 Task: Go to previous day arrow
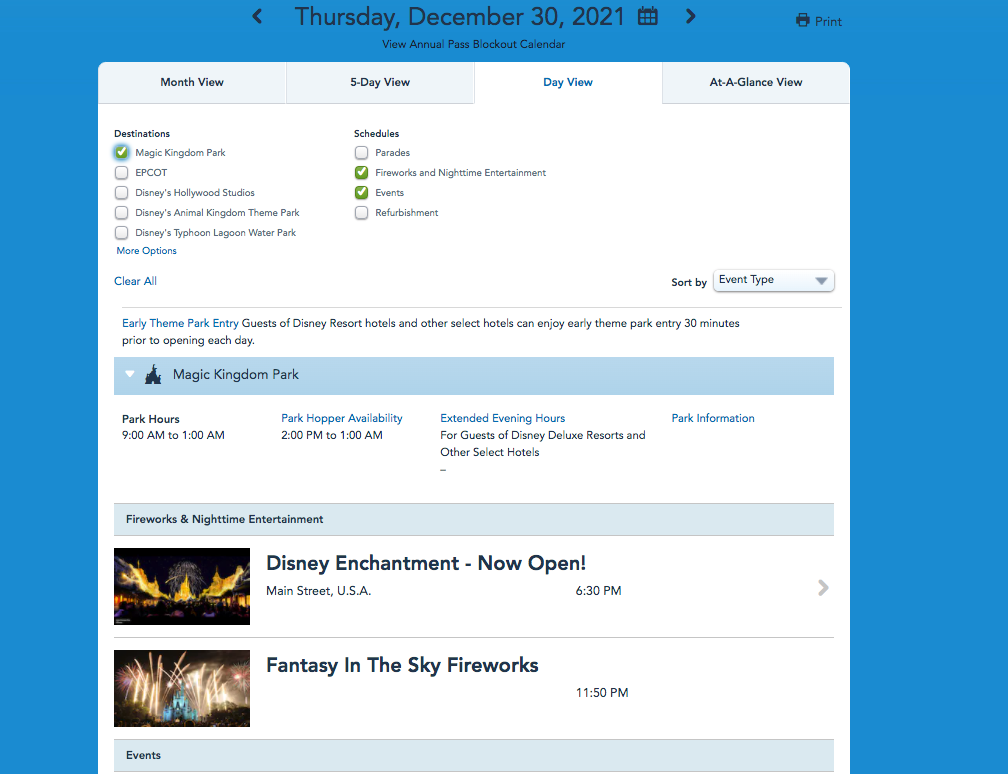[257, 16]
